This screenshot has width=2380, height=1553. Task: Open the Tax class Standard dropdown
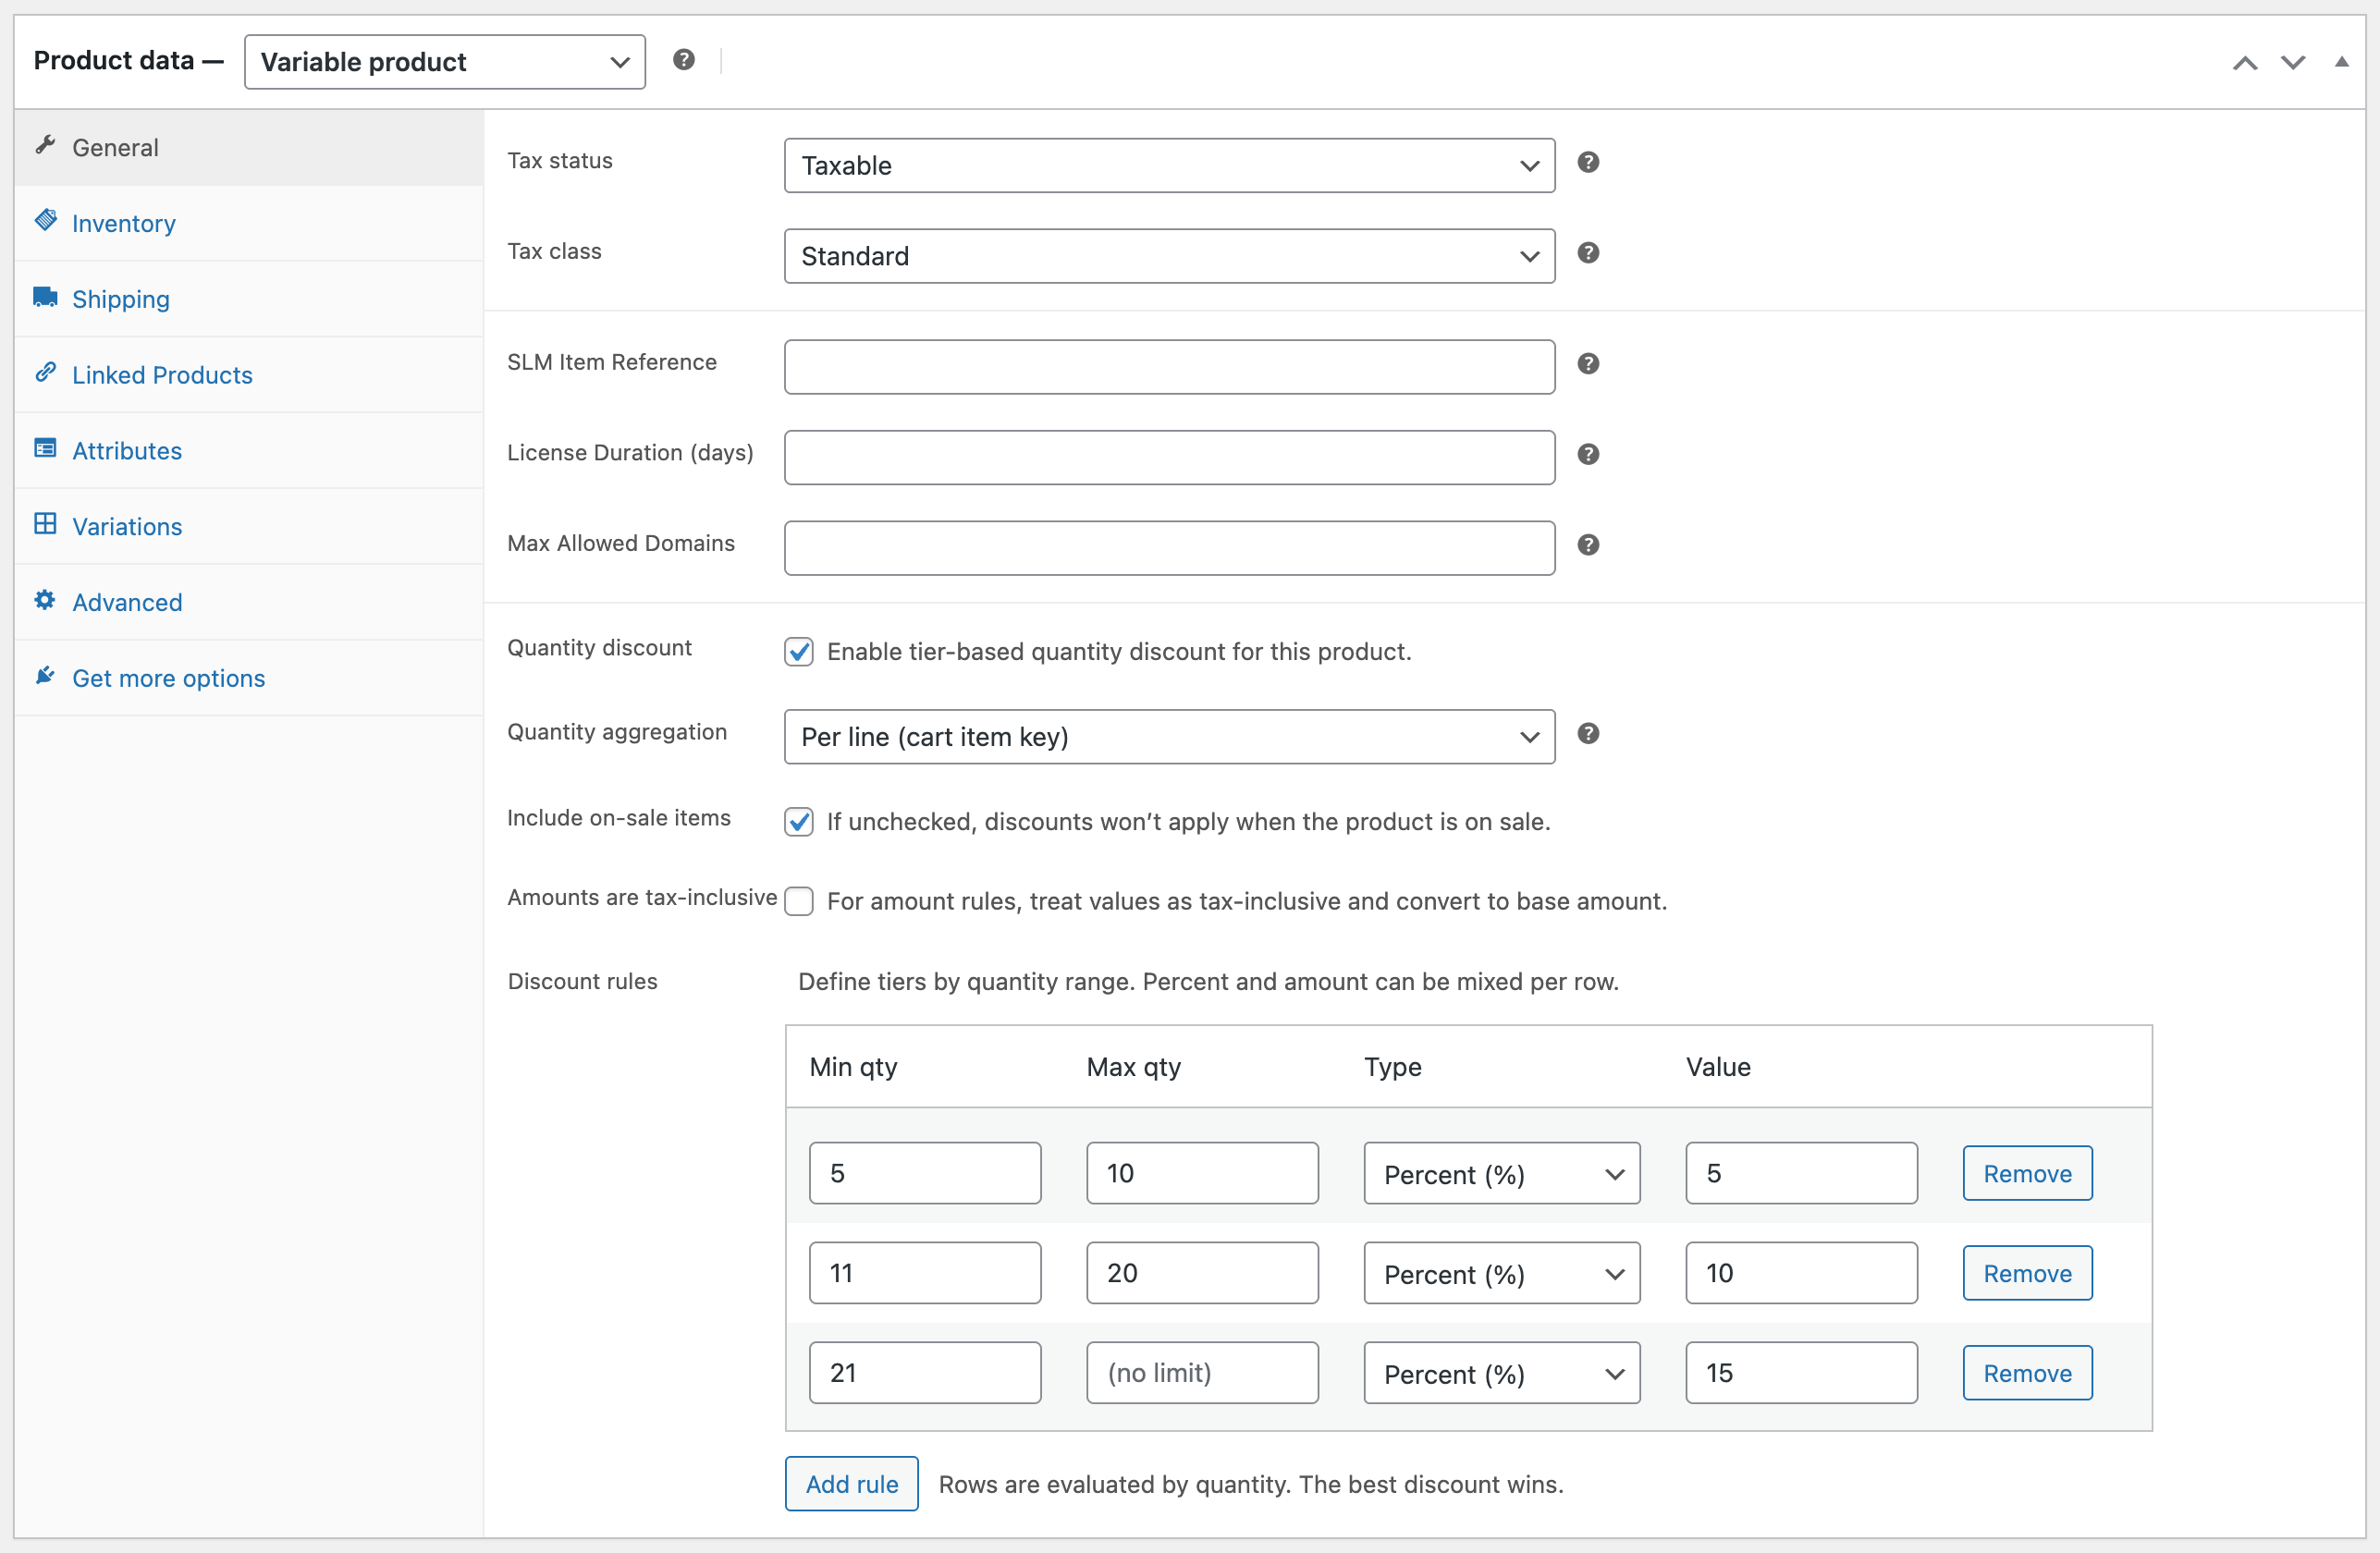point(1168,256)
